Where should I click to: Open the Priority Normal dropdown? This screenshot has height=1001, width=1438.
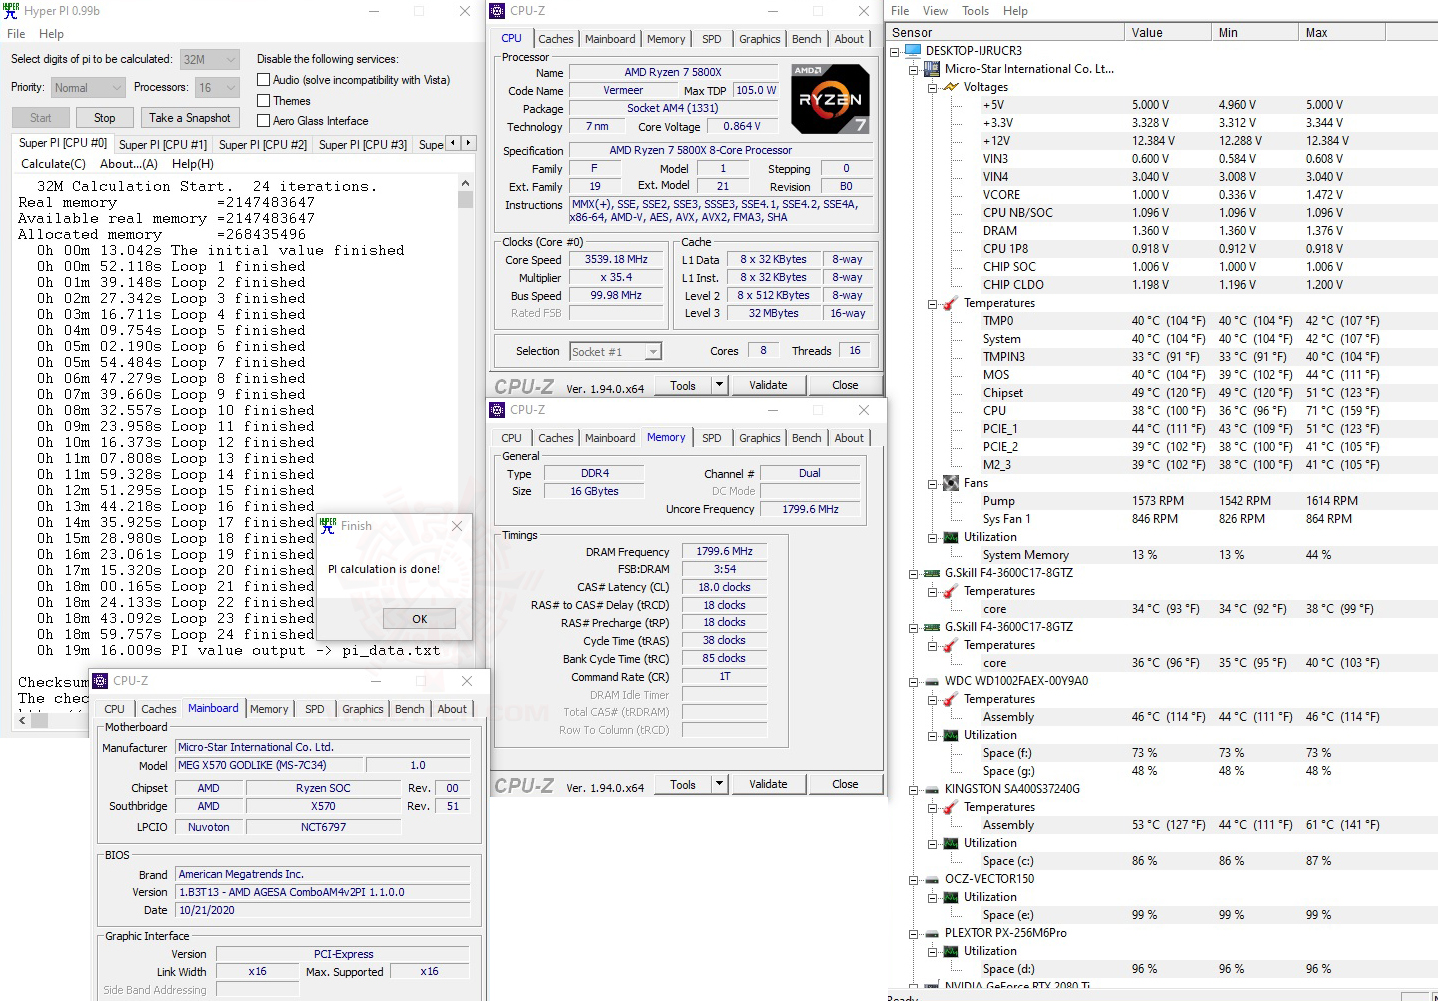click(x=88, y=88)
